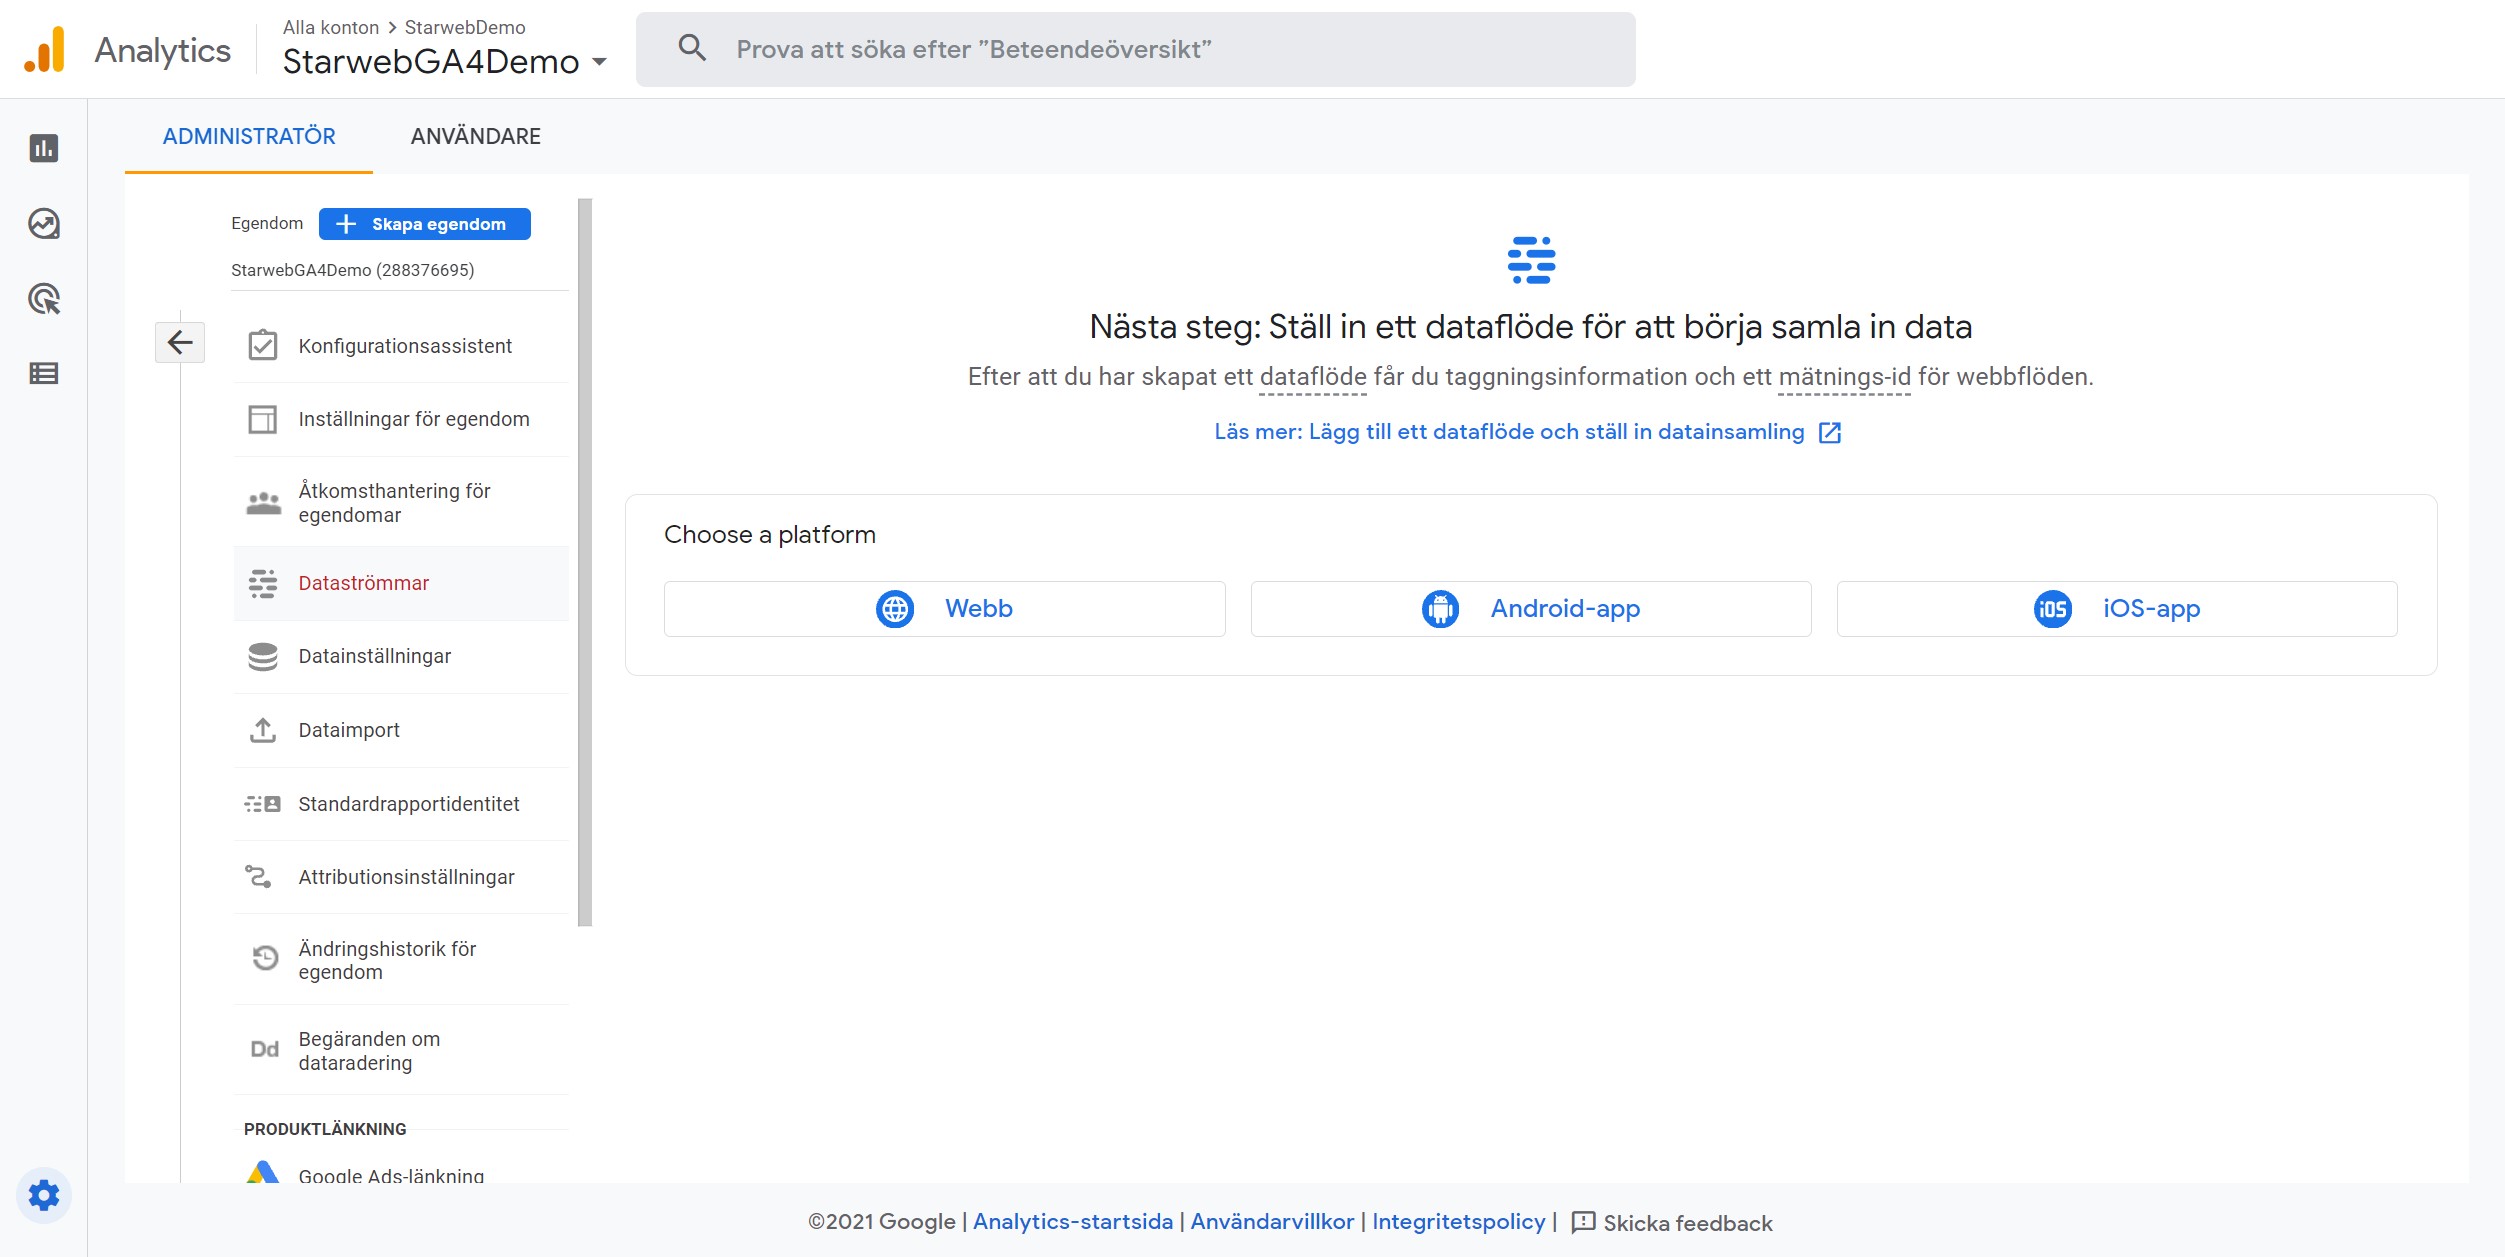Open Läs mer dataflöde help link
Image resolution: width=2505 pixels, height=1257 pixels.
tap(1527, 432)
